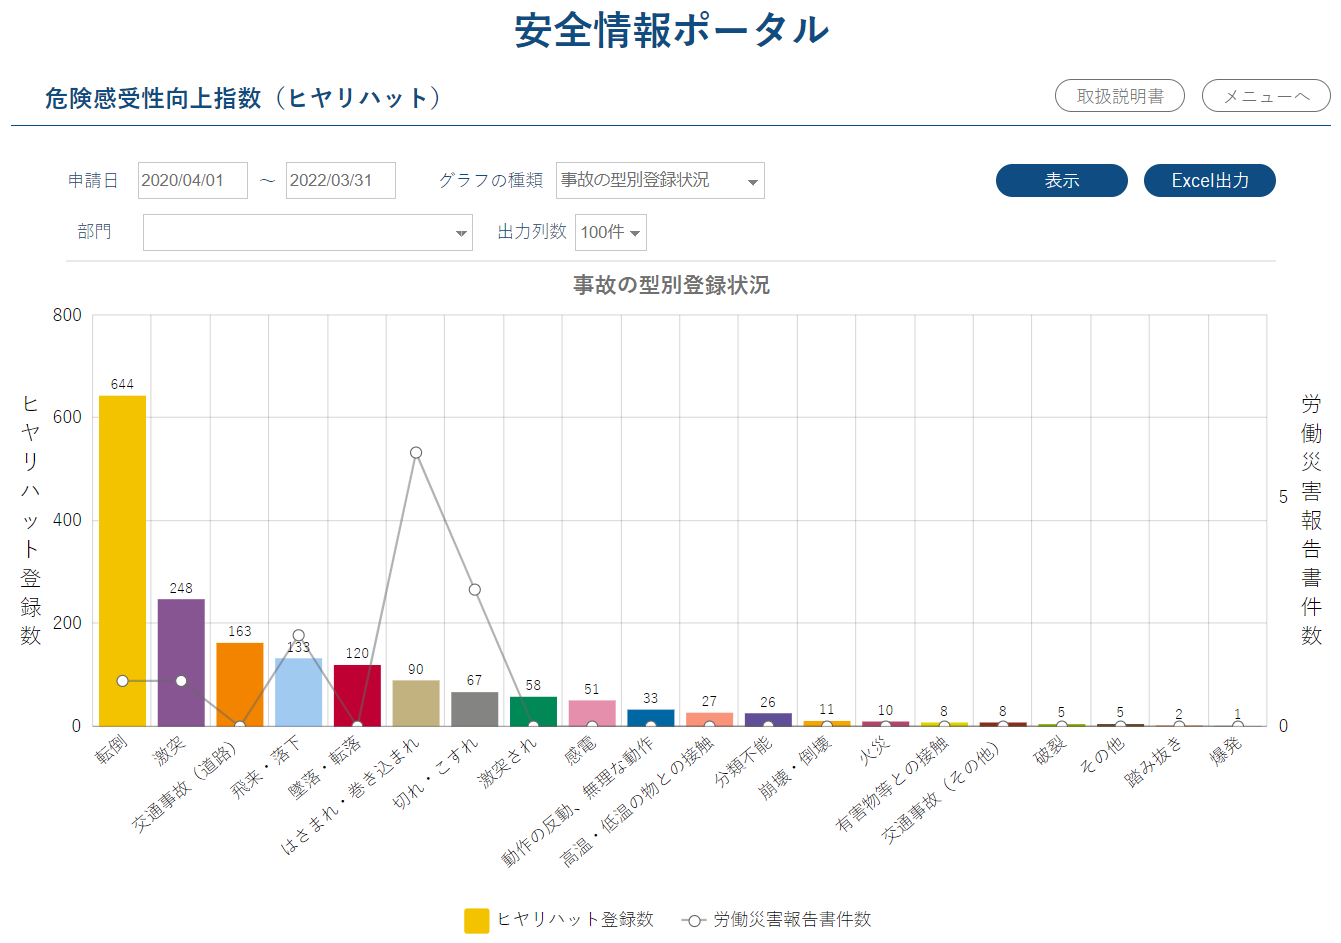Click the line data point above 切れ・こすれ

point(475,590)
